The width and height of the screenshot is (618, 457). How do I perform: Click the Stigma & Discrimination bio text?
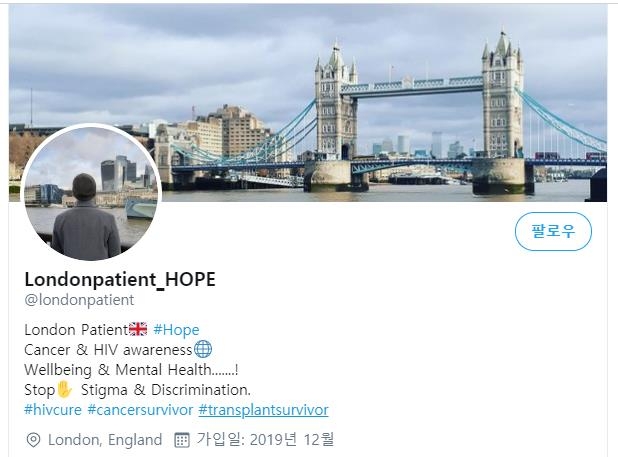pyautogui.click(x=166, y=390)
